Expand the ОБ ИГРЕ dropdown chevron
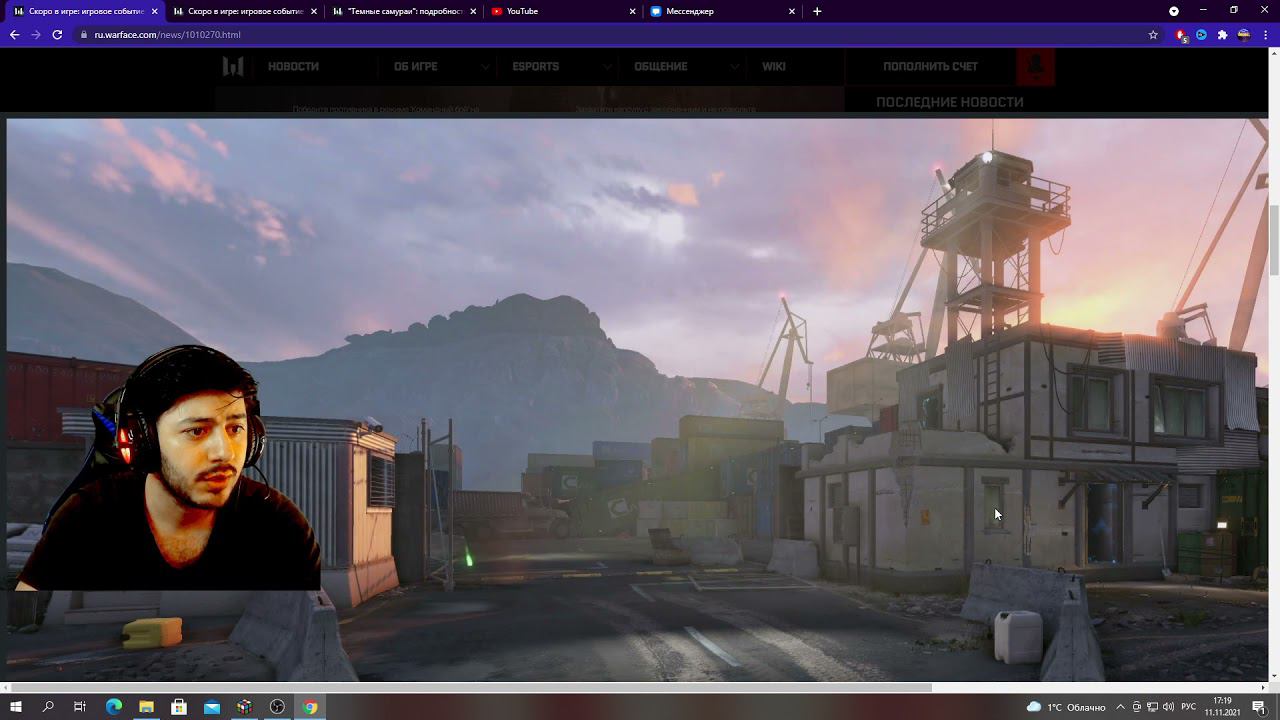1280x720 pixels. tap(485, 66)
